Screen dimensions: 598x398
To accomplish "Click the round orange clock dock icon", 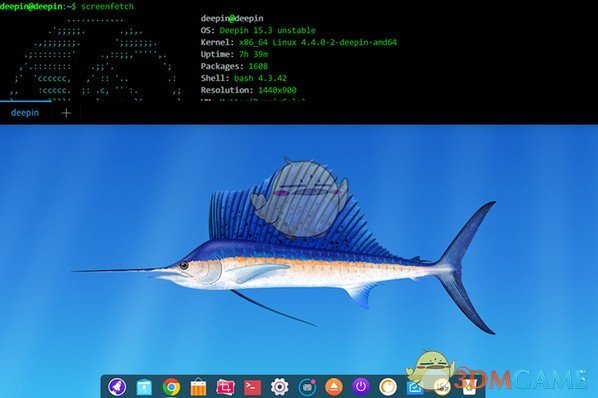I will [388, 387].
